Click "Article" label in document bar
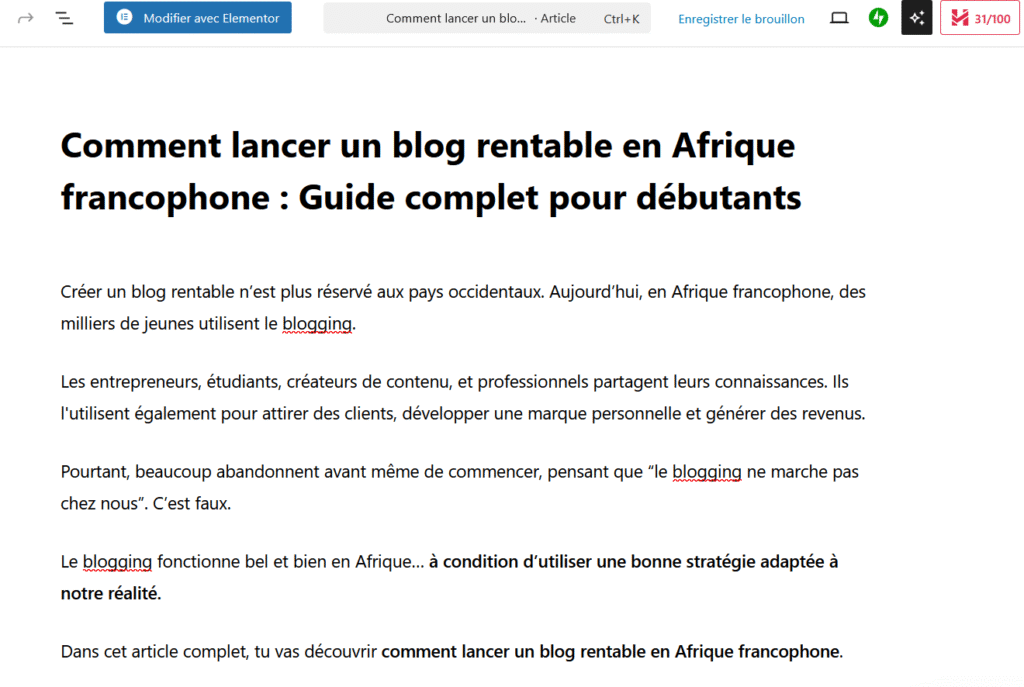Image resolution: width=1024 pixels, height=687 pixels. [x=558, y=19]
